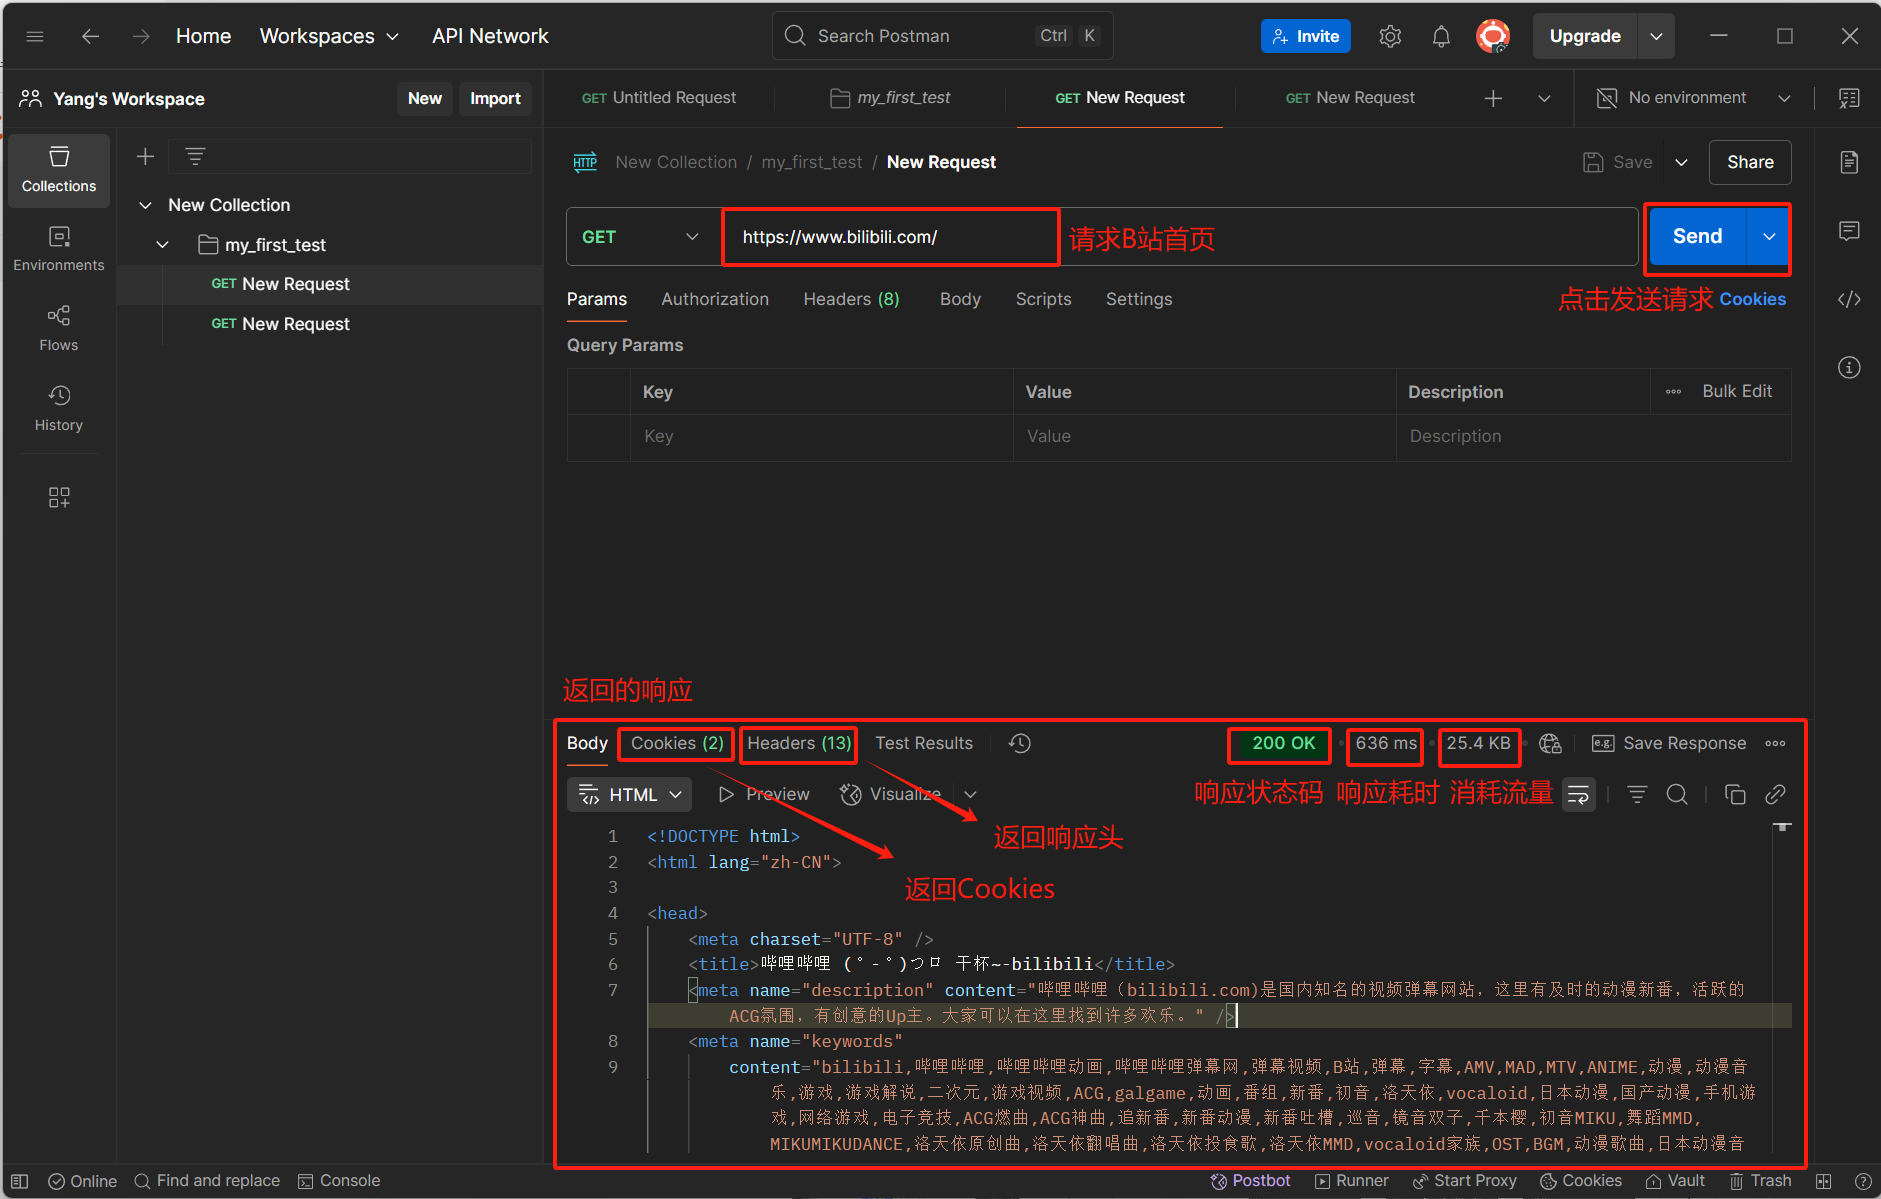Copy the response body

[1735, 795]
